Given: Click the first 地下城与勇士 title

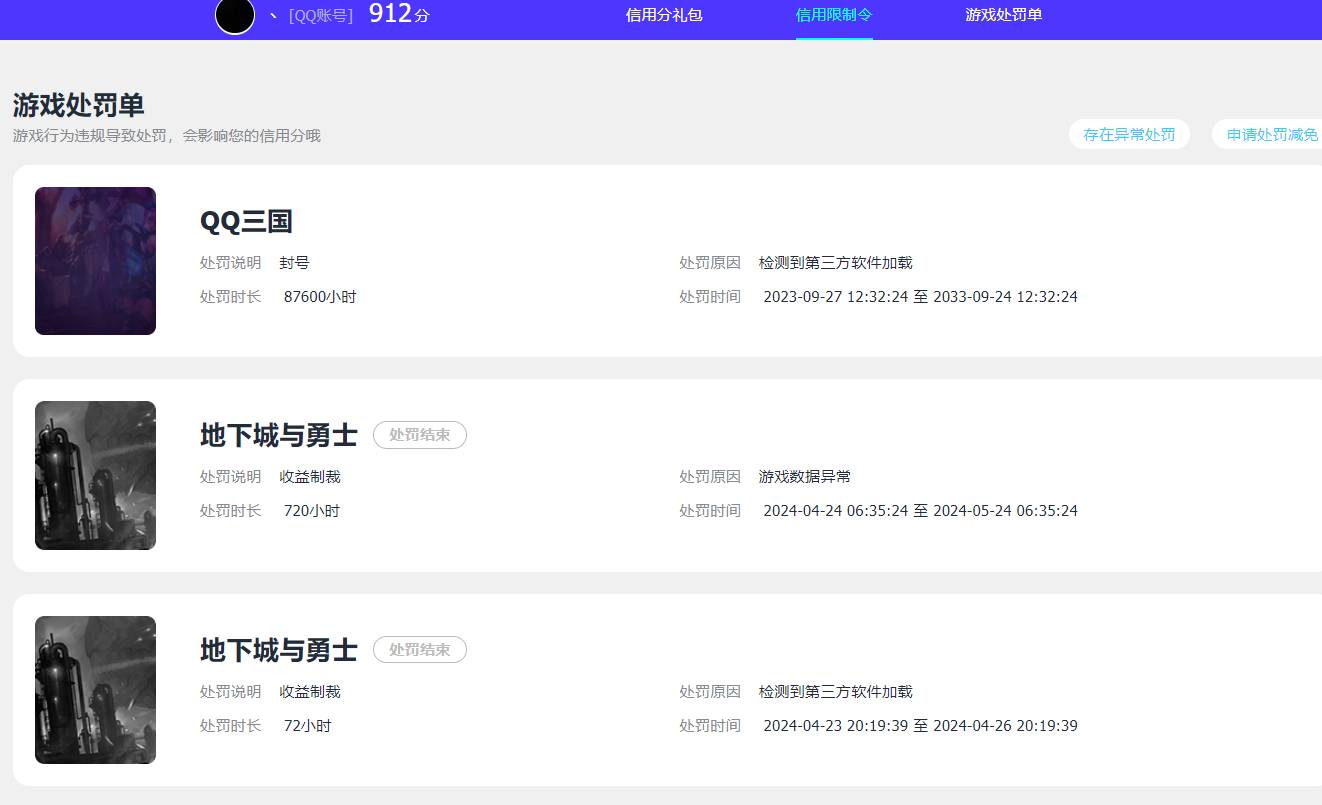Looking at the screenshot, I should 278,435.
